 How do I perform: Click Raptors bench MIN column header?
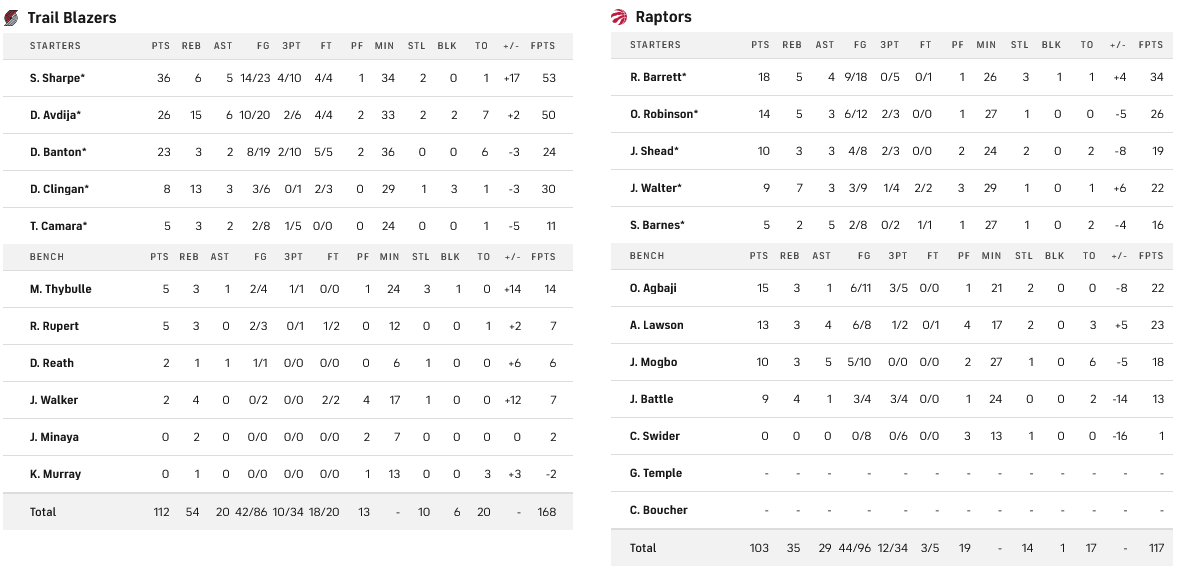(x=991, y=256)
